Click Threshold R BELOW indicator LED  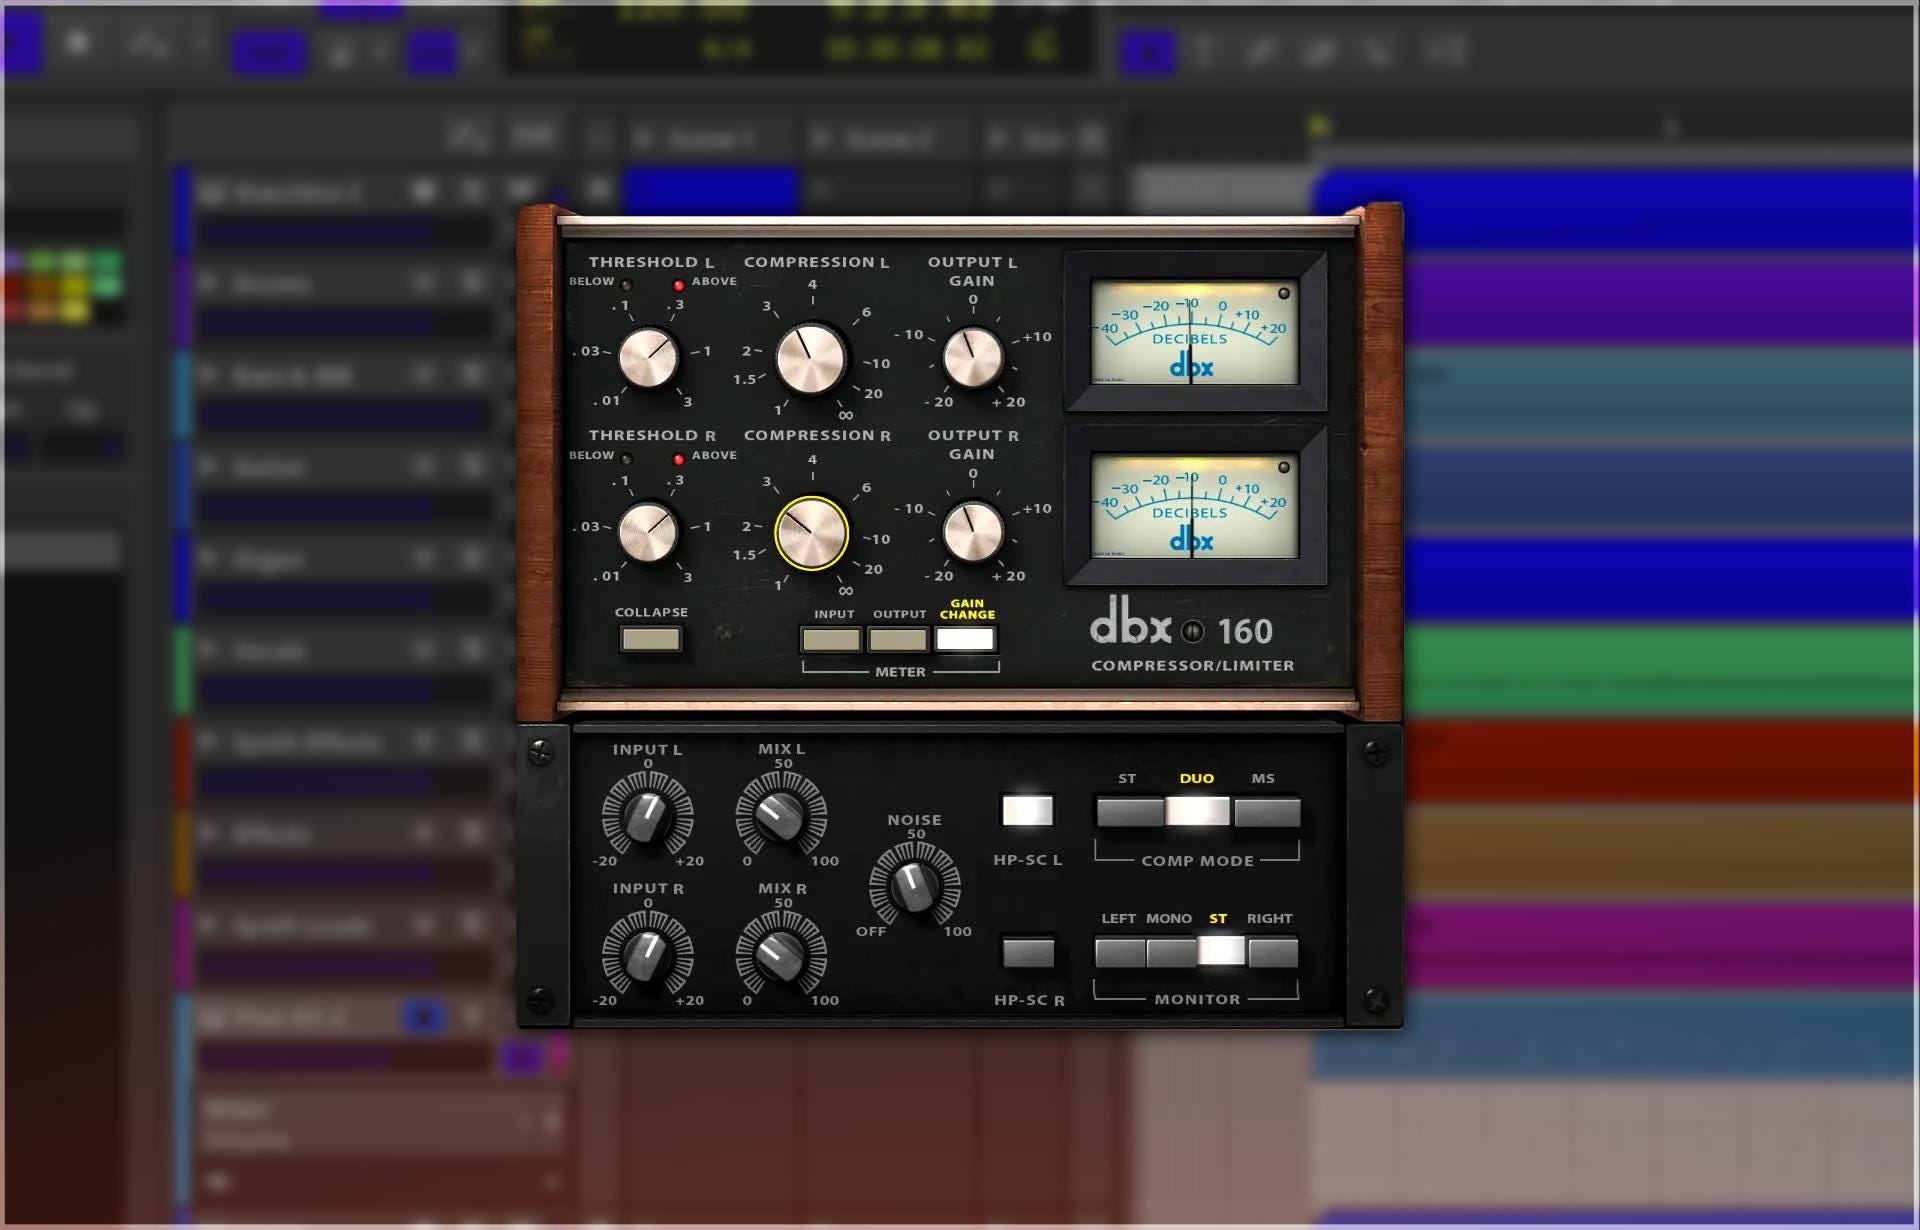tap(626, 459)
